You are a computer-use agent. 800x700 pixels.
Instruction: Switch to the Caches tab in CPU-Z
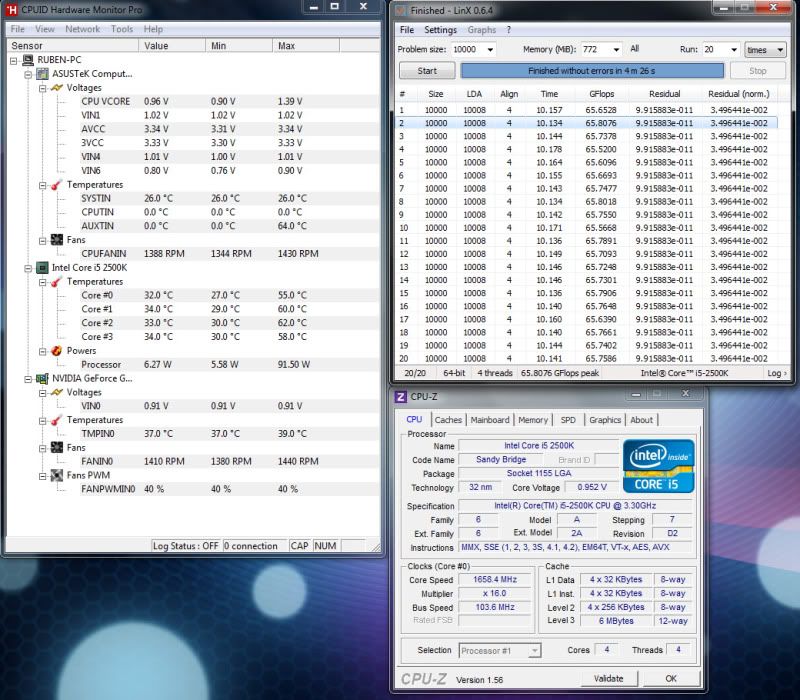448,420
